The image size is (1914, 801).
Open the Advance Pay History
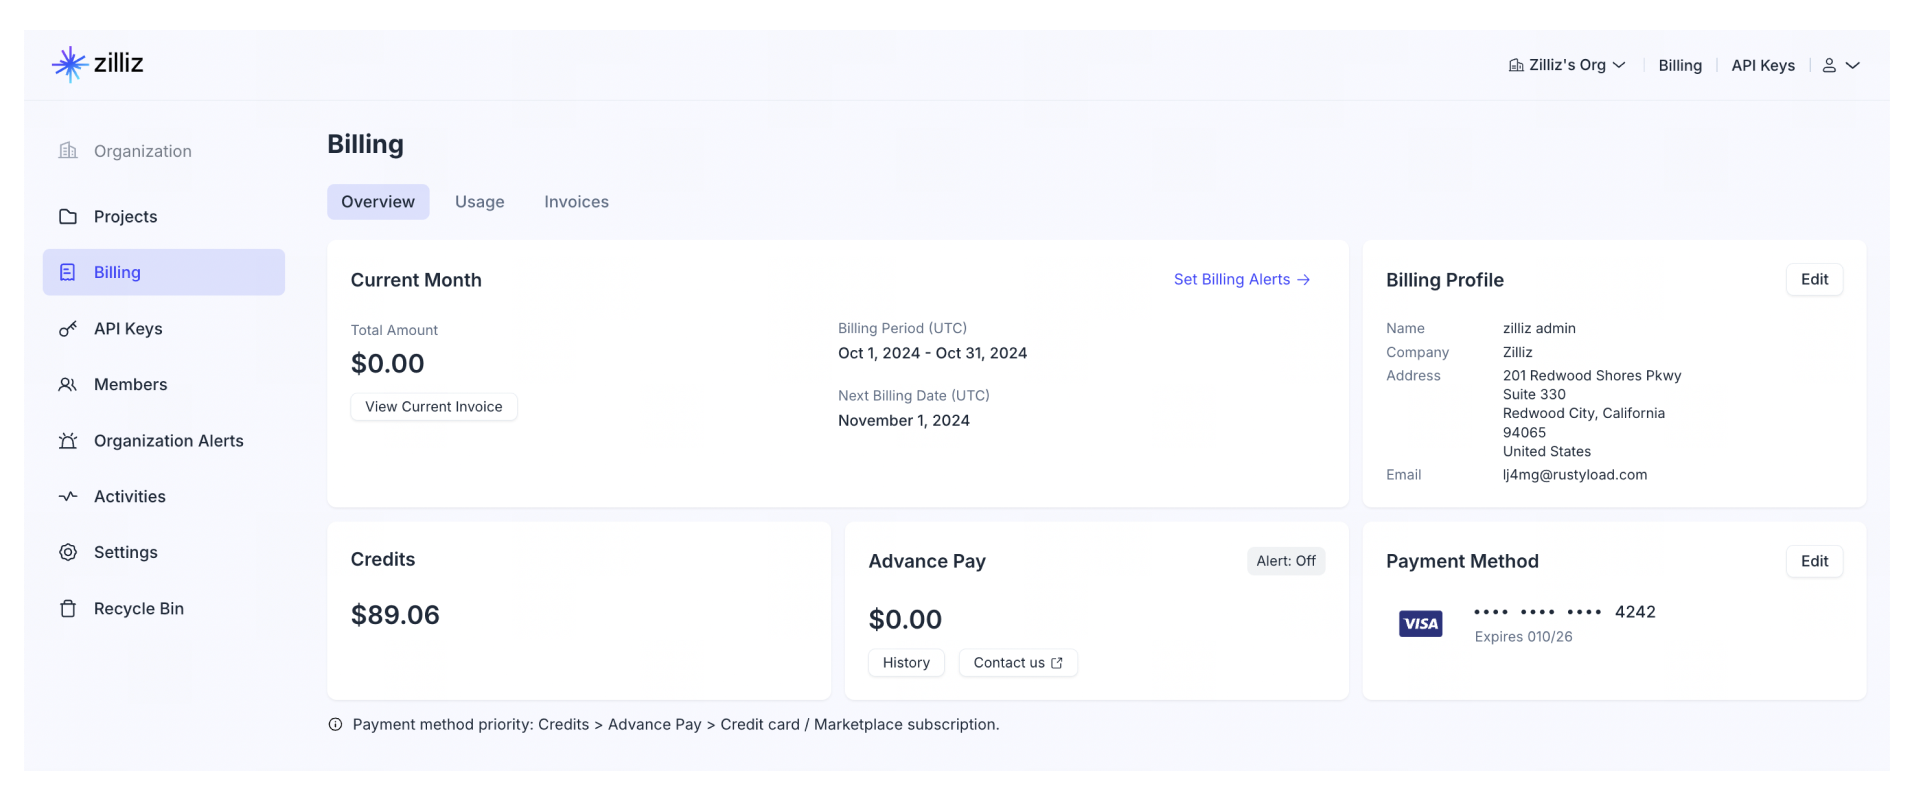(x=905, y=662)
